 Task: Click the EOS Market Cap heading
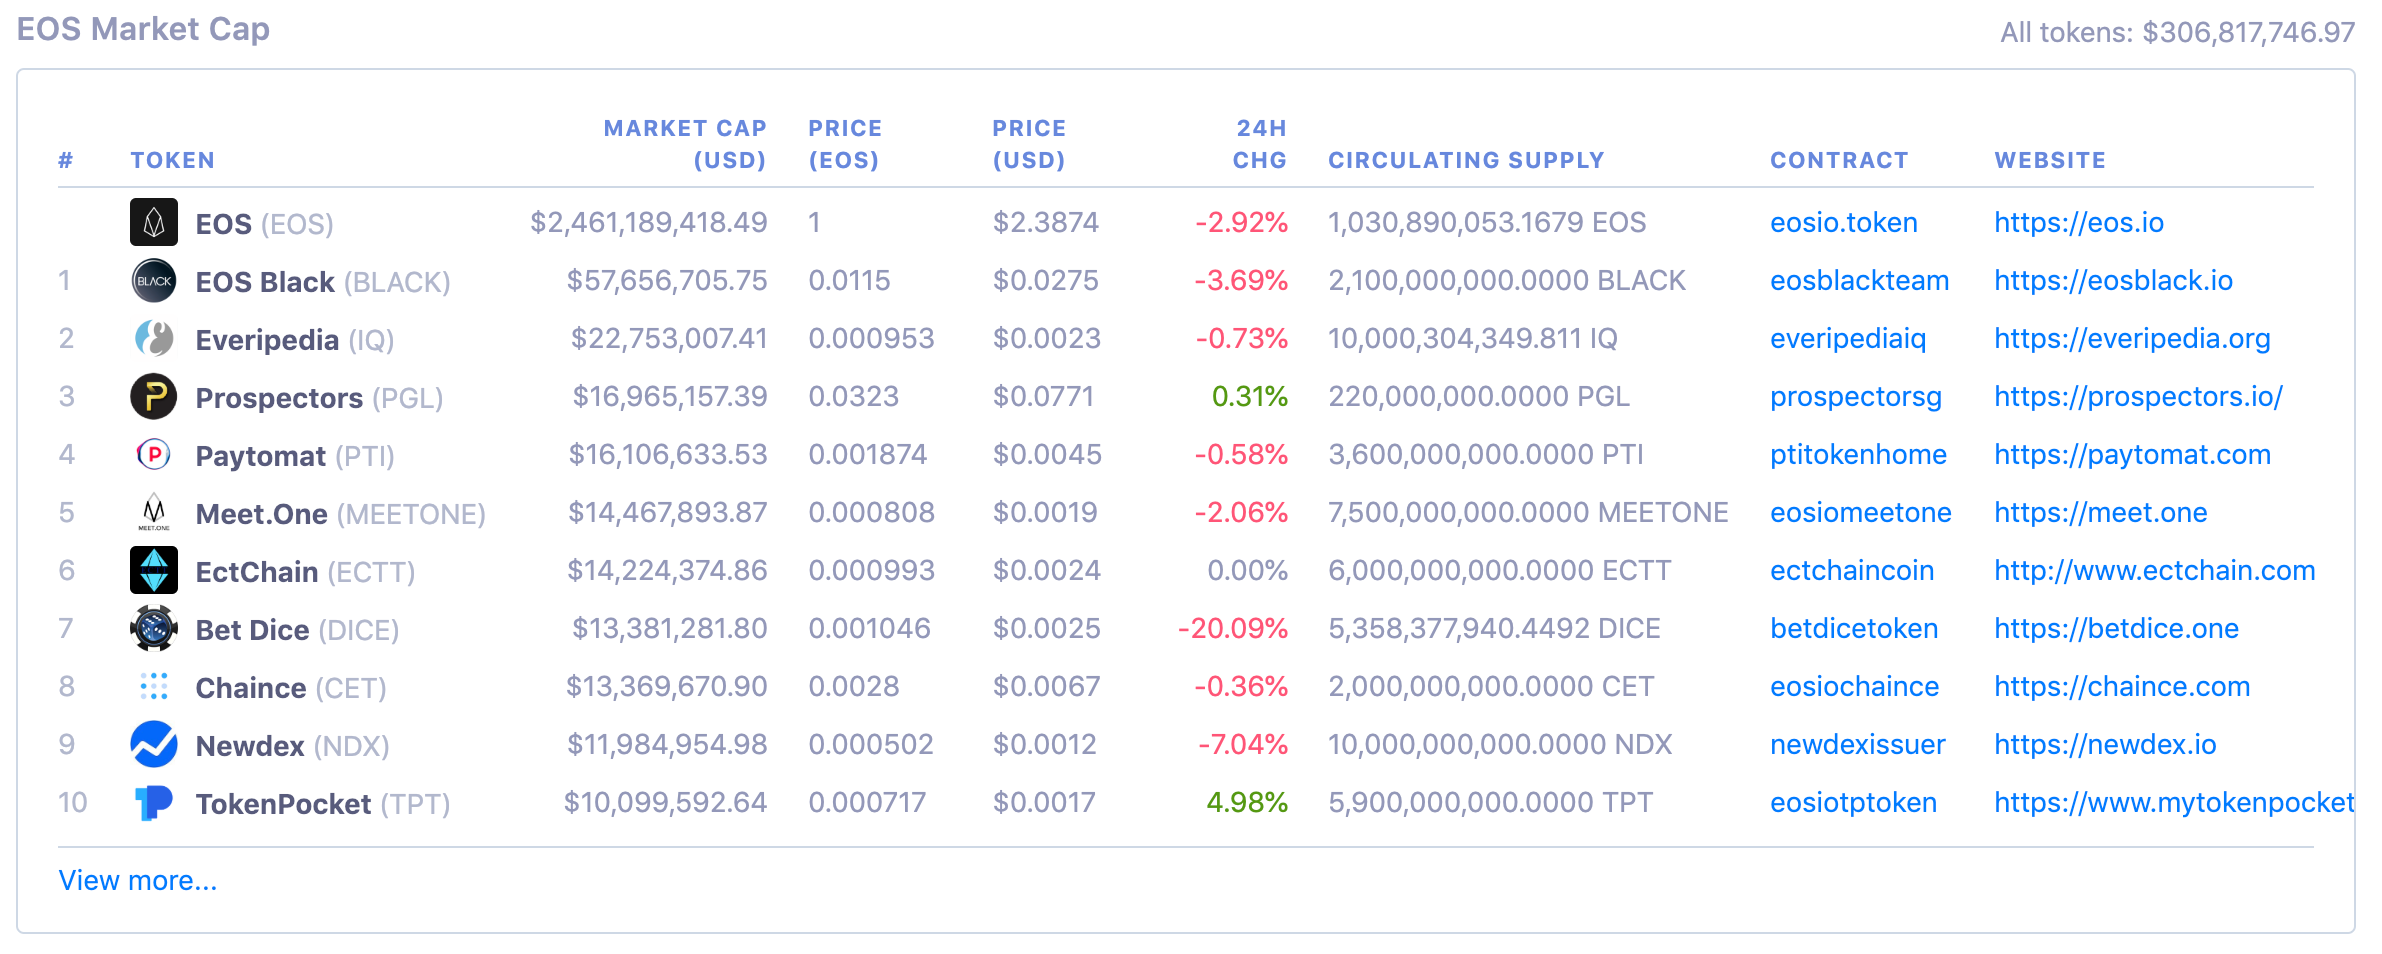pos(143,29)
